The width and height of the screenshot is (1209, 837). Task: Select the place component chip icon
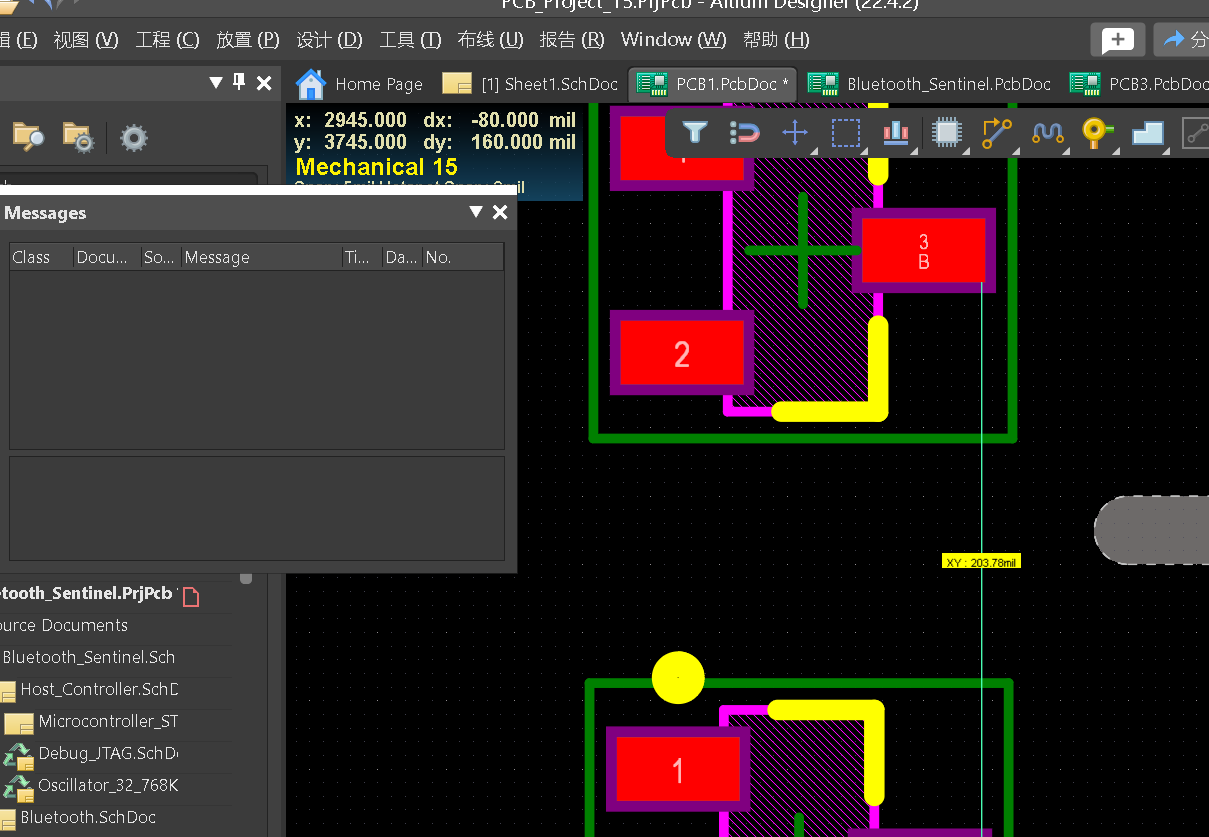[946, 132]
